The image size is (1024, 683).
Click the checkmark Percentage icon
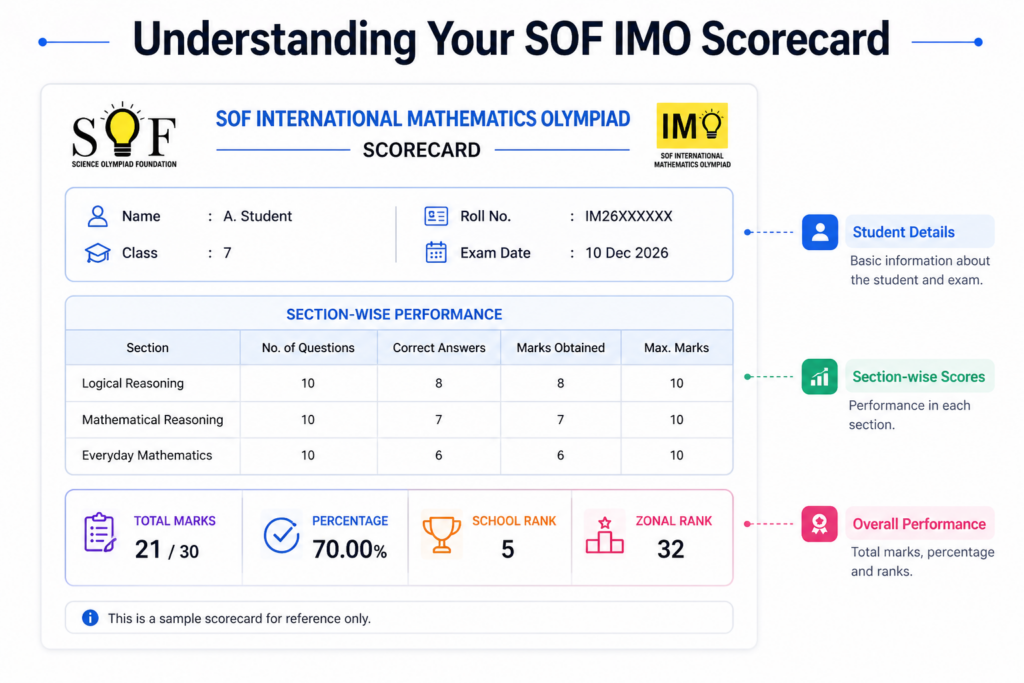[281, 535]
